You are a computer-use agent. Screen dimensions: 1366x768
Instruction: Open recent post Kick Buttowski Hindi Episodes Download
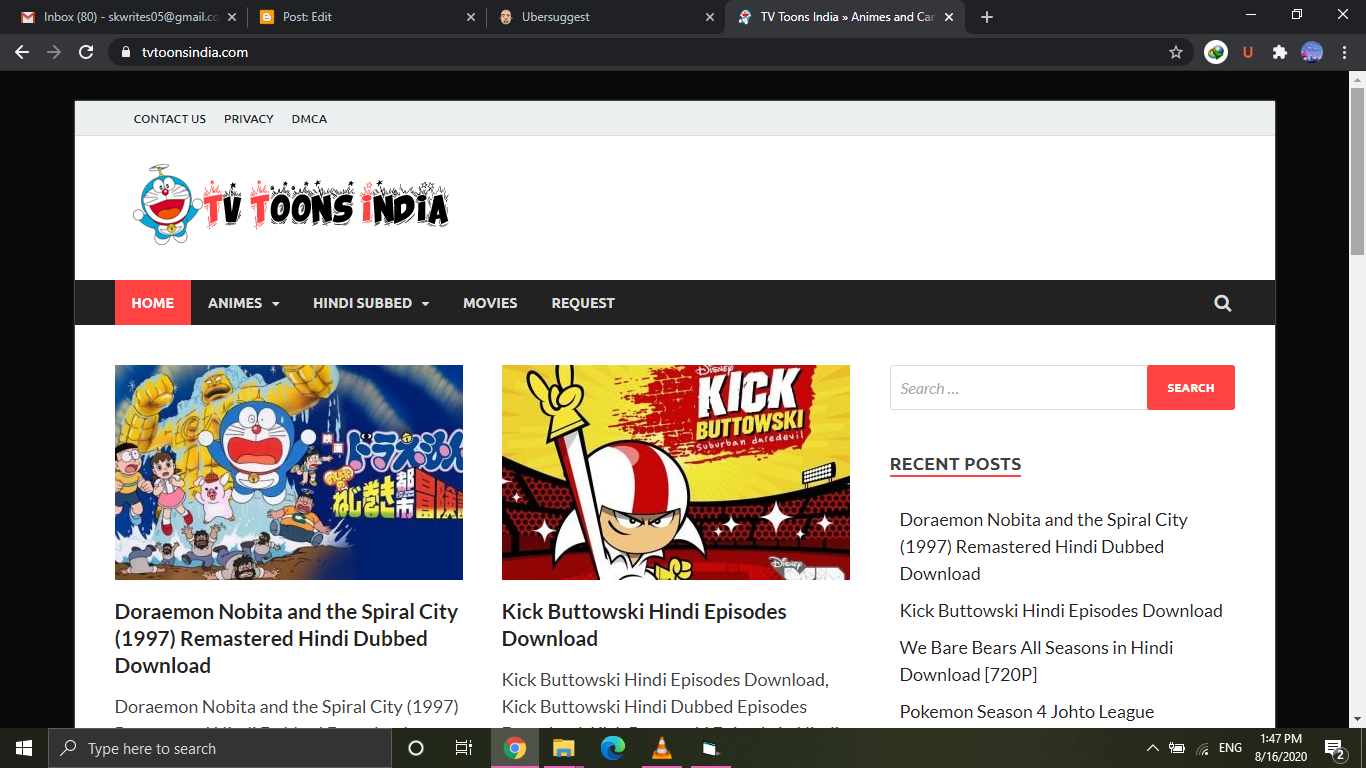1061,611
